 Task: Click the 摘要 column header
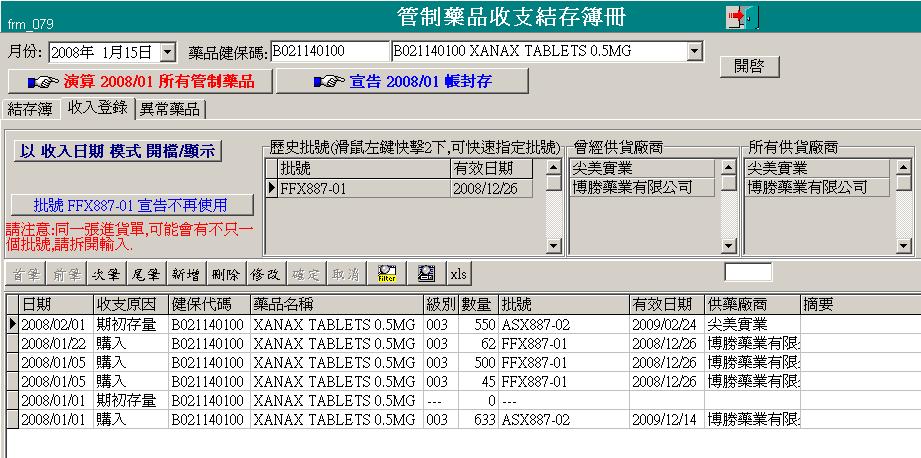(x=861, y=304)
